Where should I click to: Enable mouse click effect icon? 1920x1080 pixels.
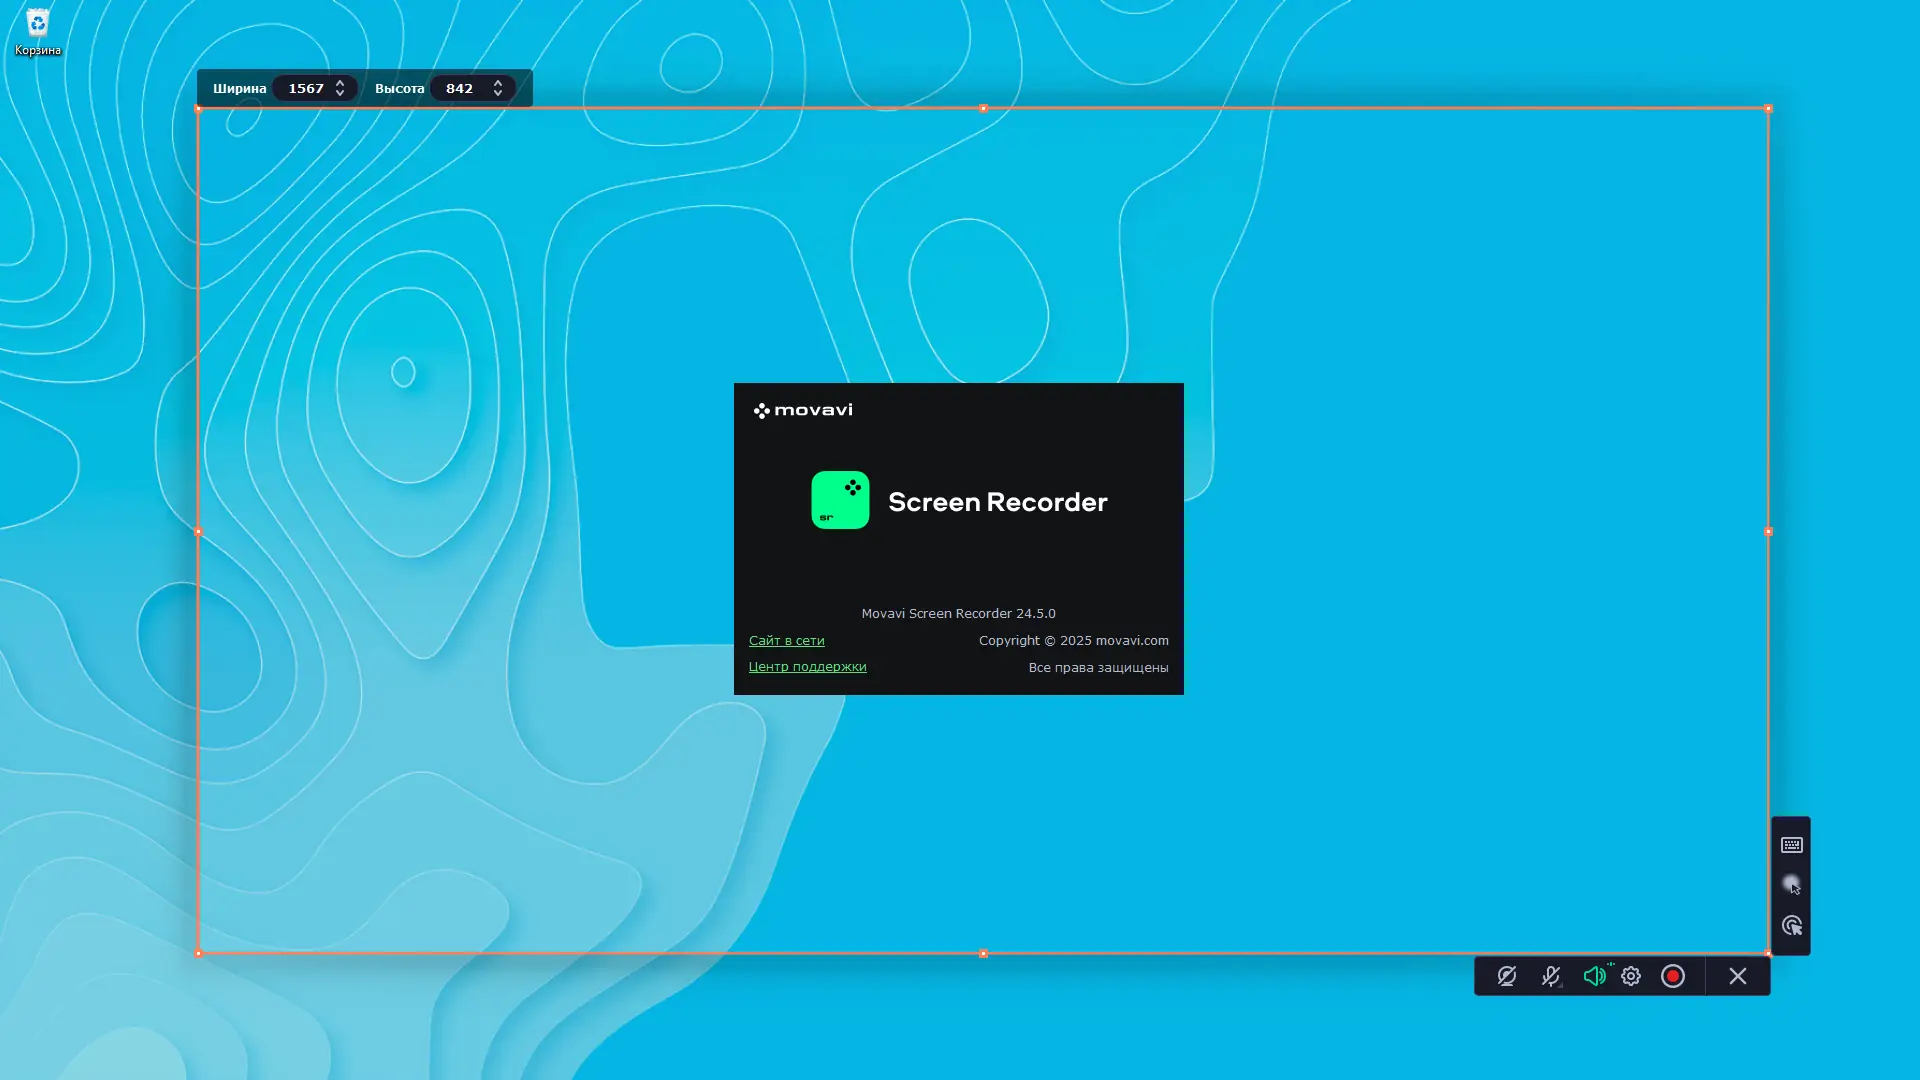(1792, 926)
